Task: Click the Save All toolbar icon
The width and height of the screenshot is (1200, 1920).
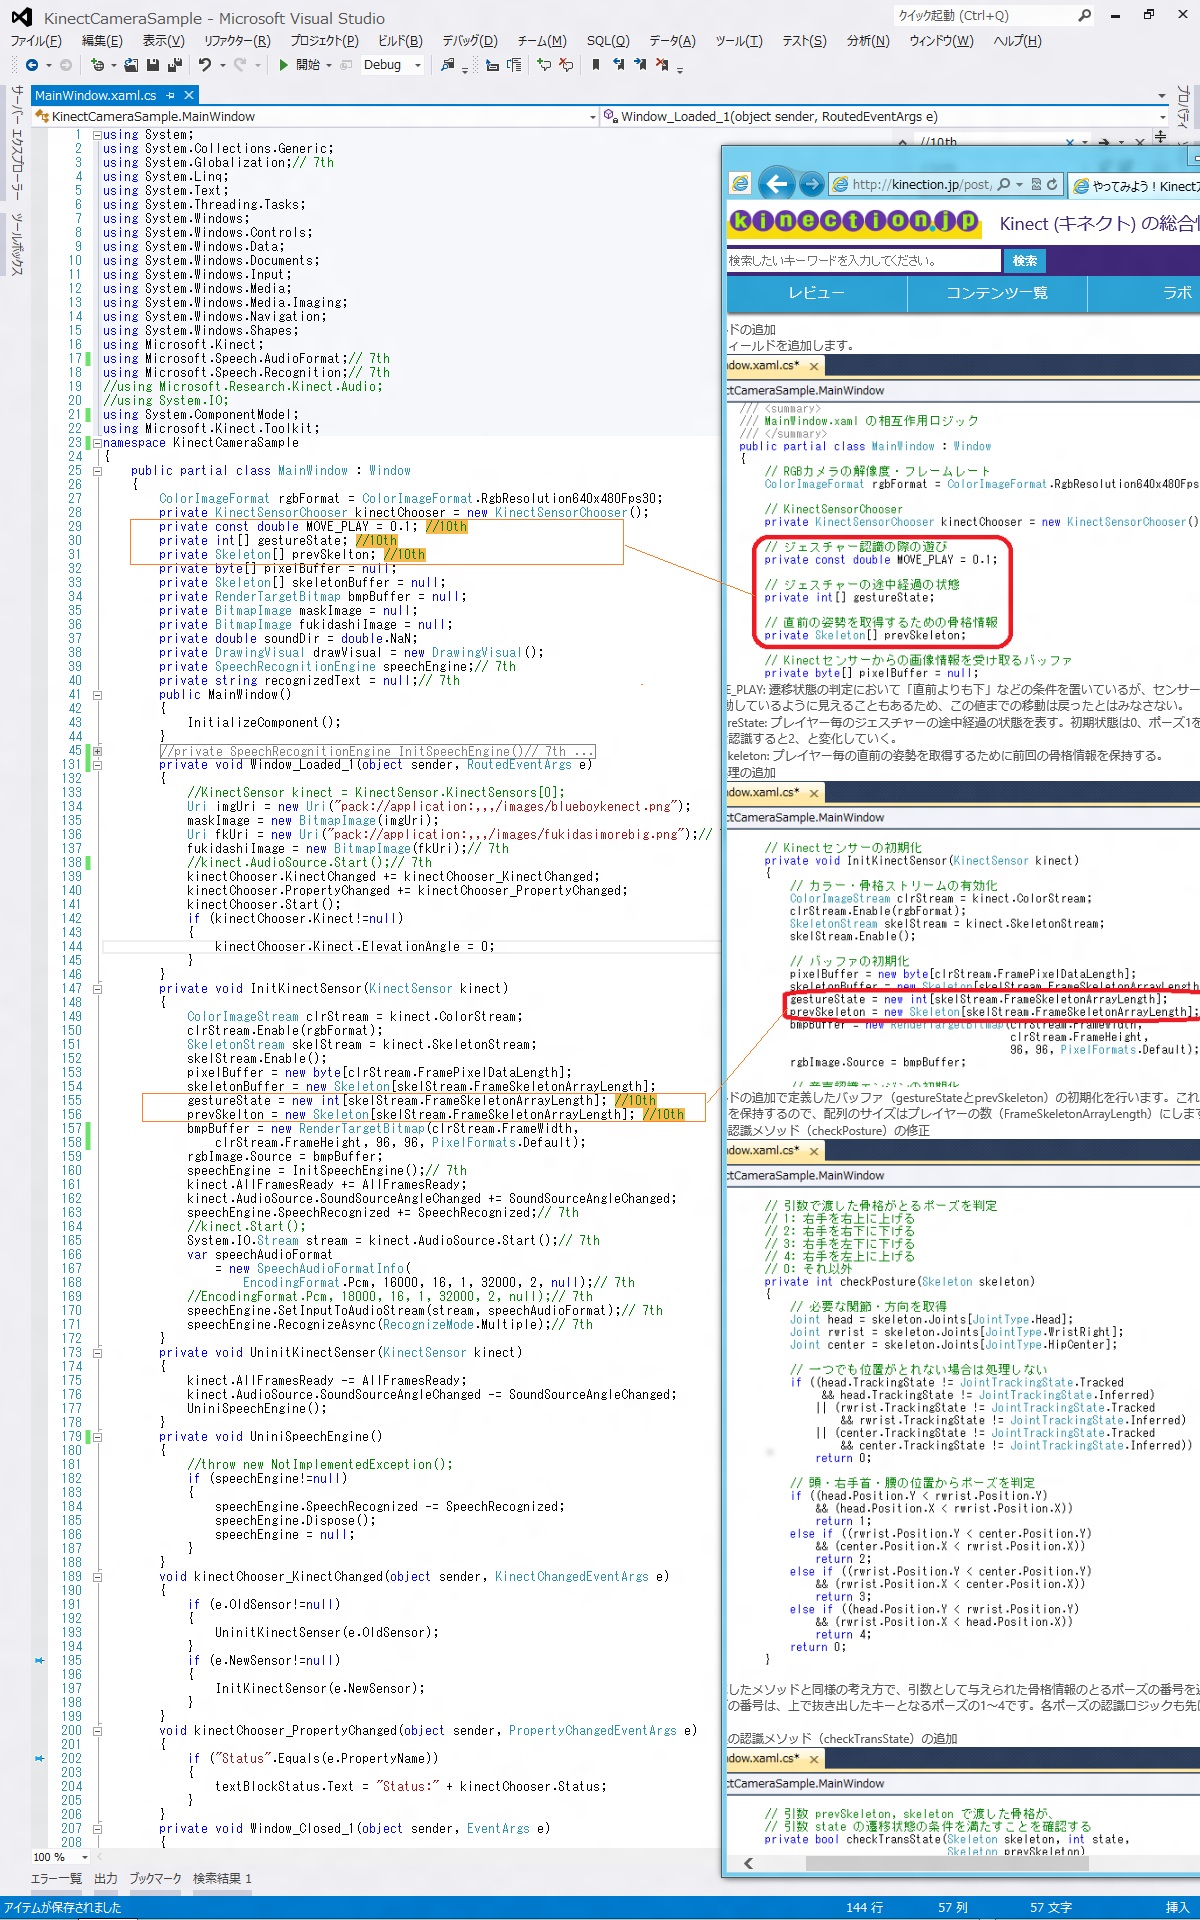Action: pyautogui.click(x=175, y=65)
